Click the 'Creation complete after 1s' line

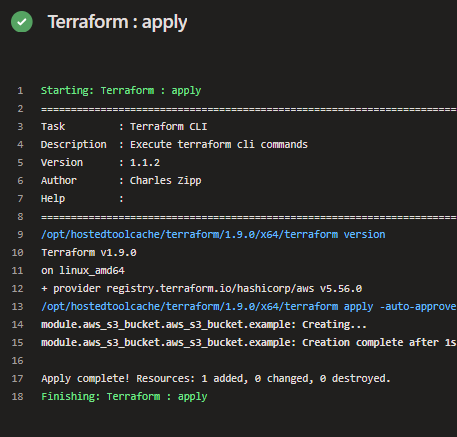pos(249,342)
